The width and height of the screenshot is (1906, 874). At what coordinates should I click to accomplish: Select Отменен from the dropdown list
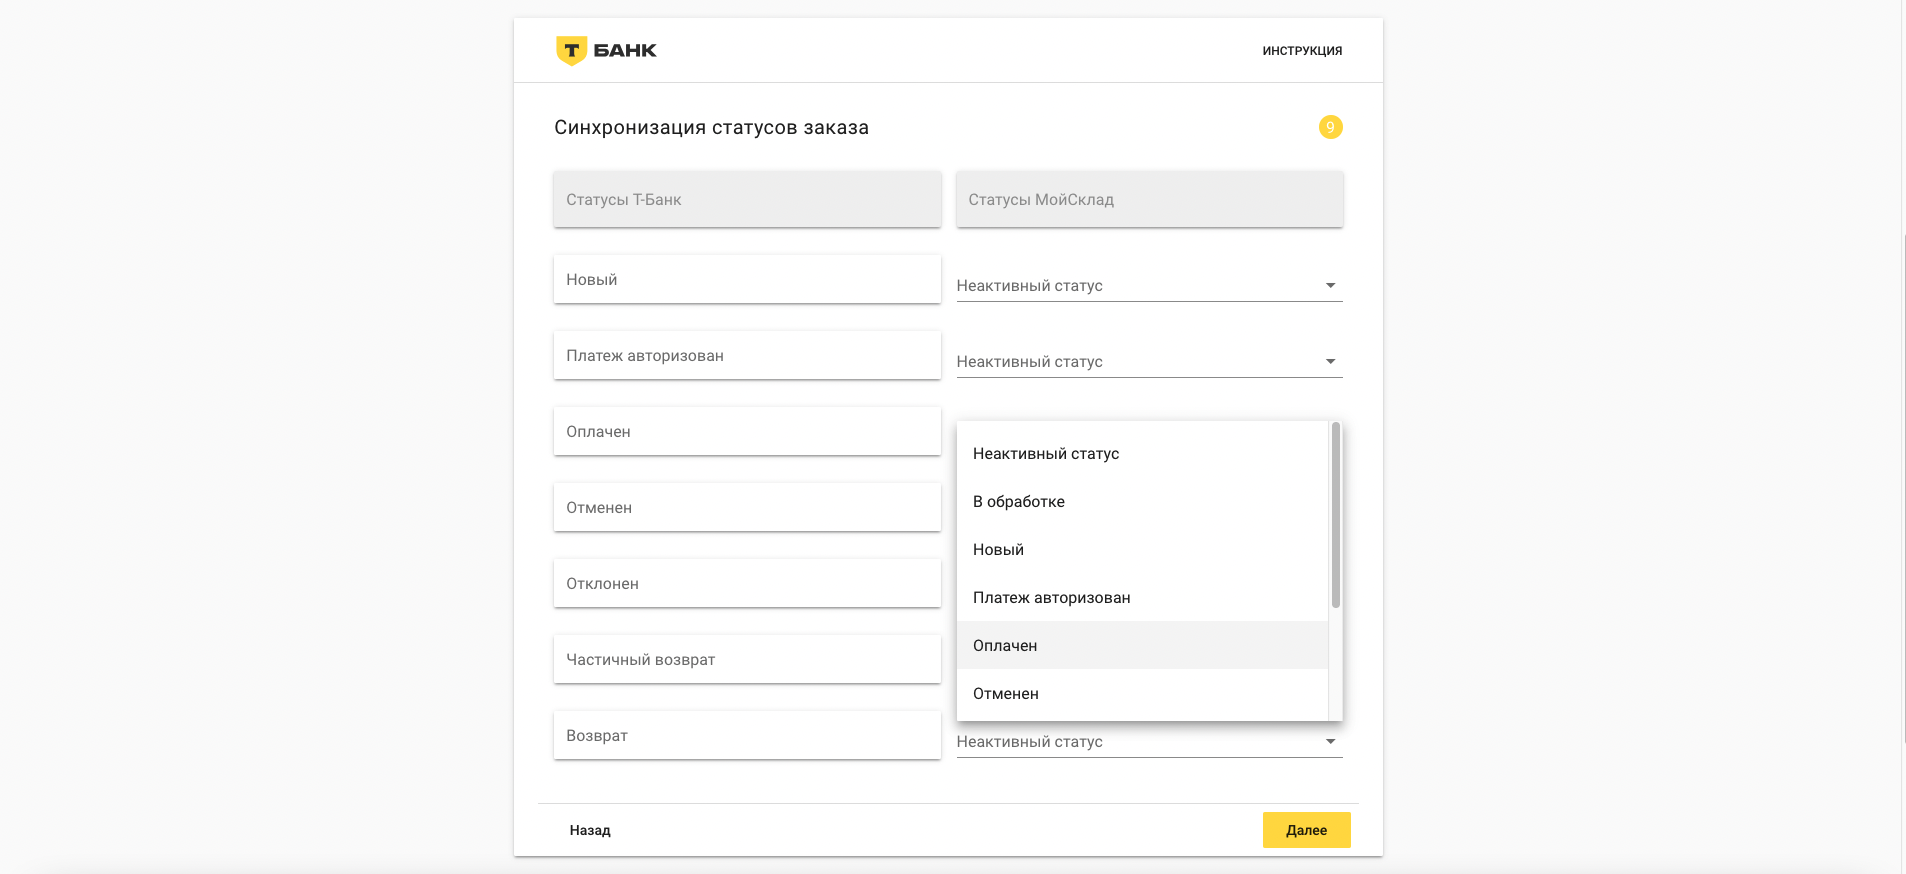coord(1006,694)
